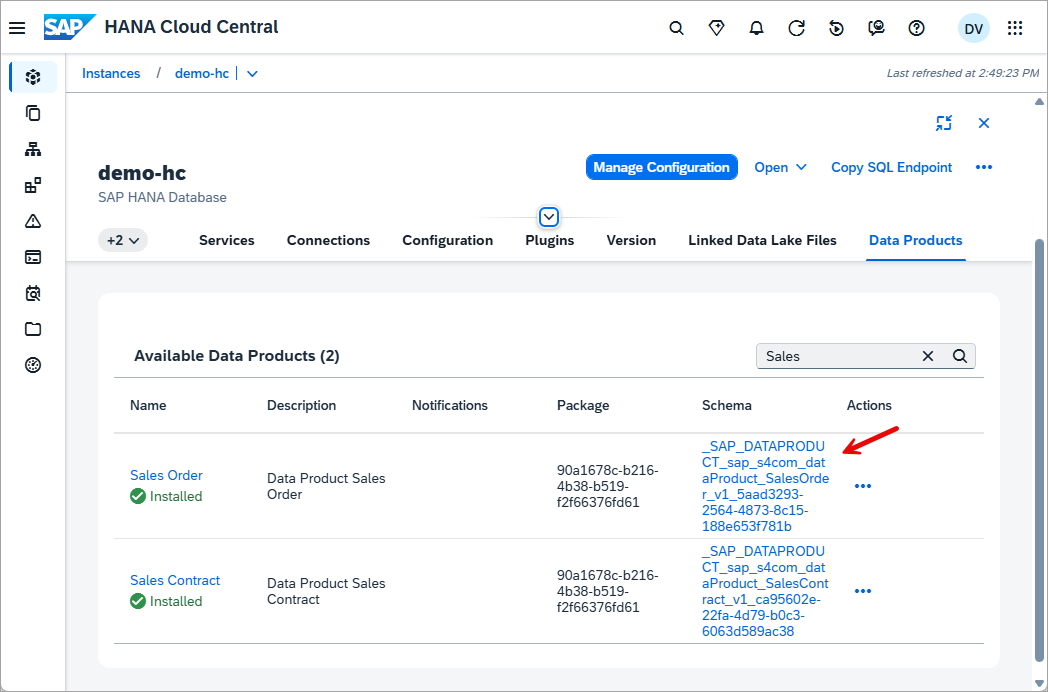Open the Sales Contract data product link
1048x692 pixels.
pos(175,580)
